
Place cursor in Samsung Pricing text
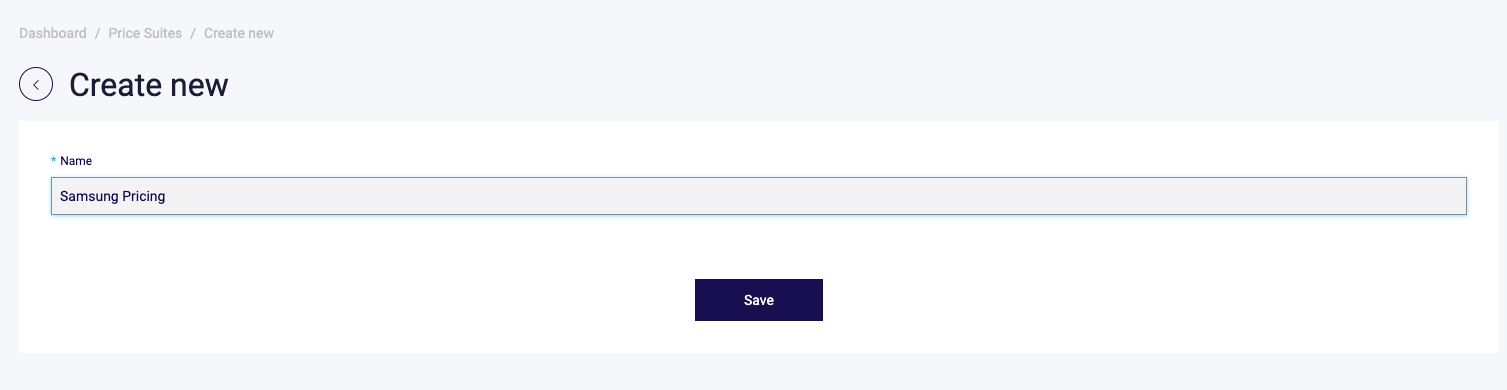113,196
